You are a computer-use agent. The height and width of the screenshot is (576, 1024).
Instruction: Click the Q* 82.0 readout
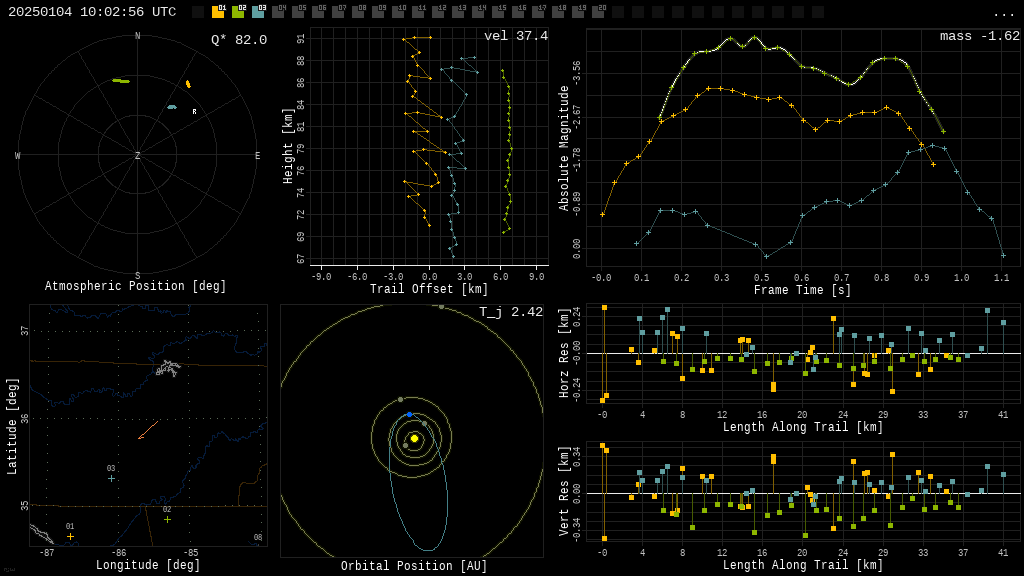coord(238,40)
